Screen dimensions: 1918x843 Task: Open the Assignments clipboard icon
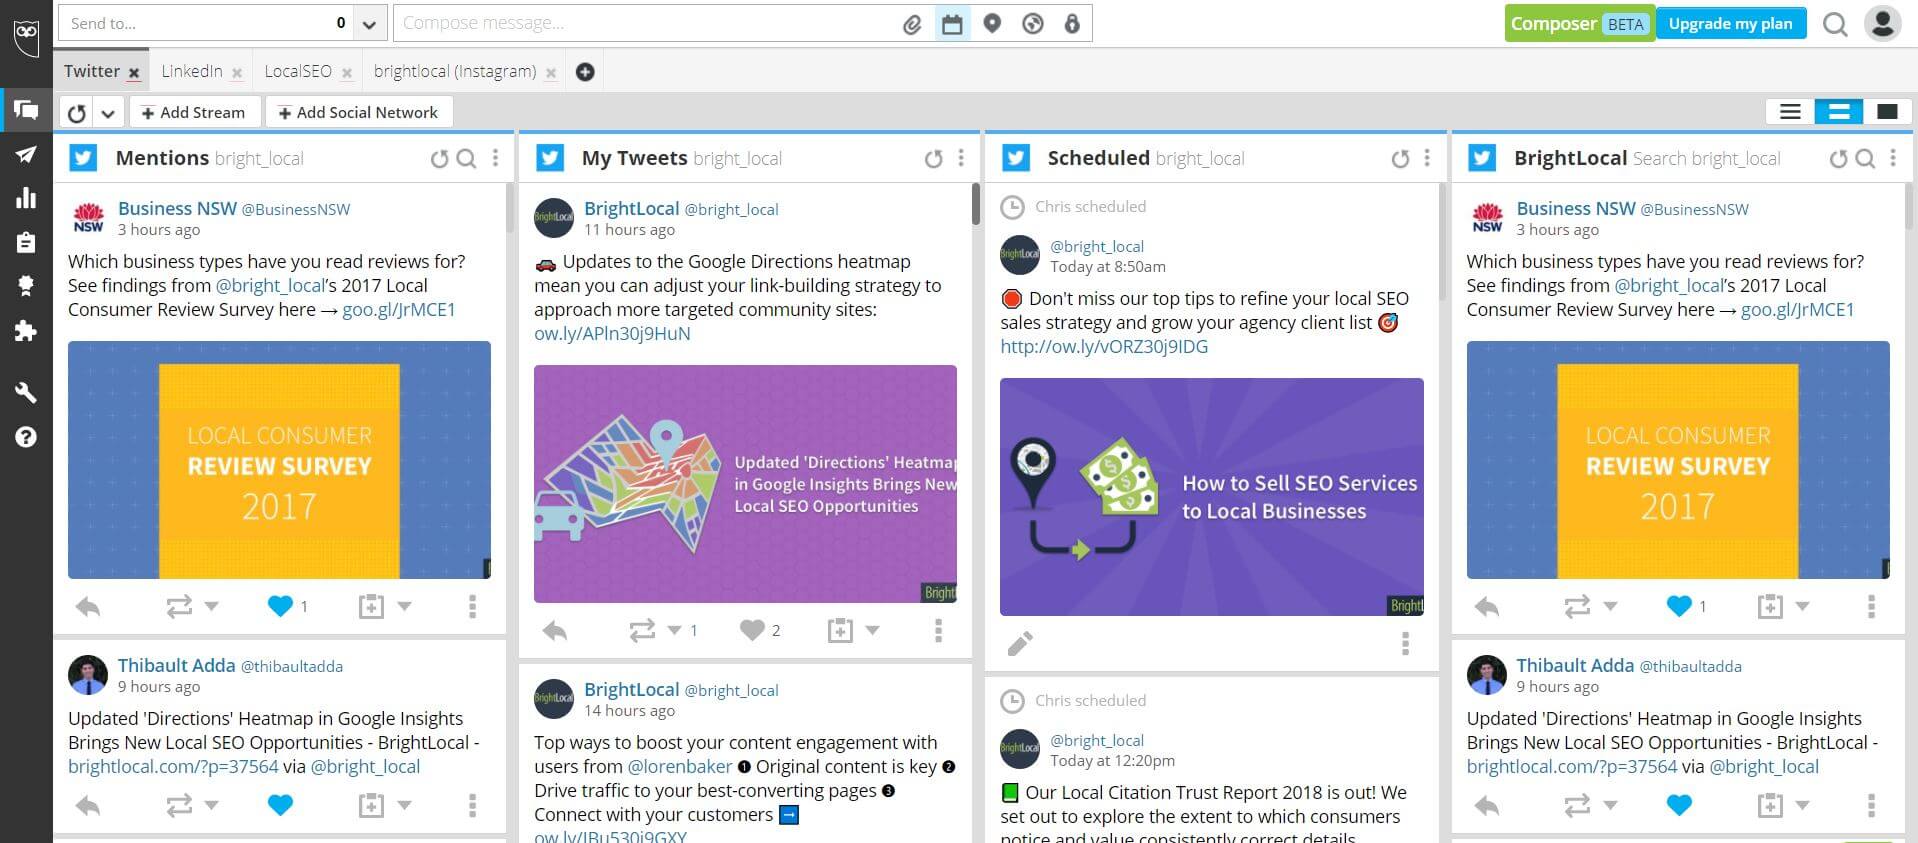(x=26, y=242)
